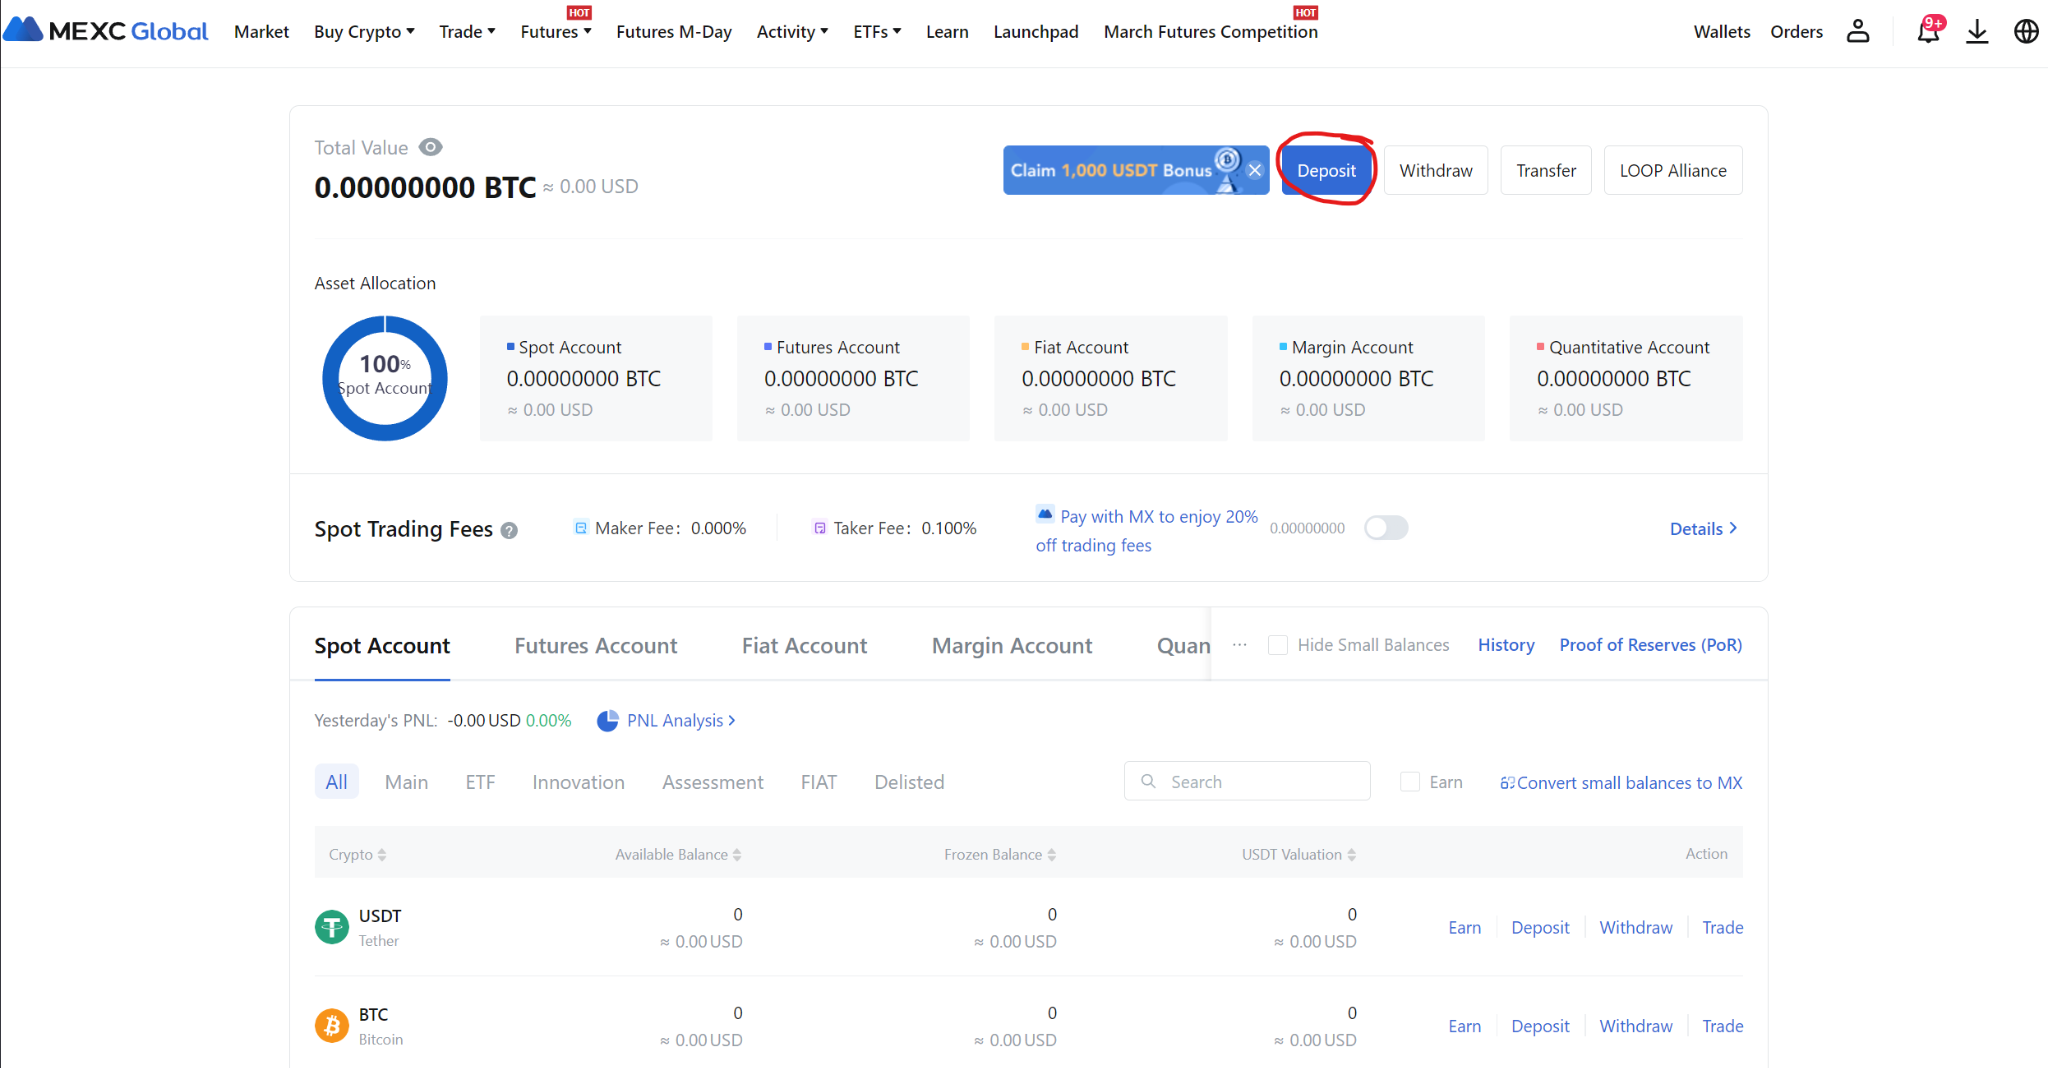
Task: Select the Main filter tab
Action: tap(406, 782)
